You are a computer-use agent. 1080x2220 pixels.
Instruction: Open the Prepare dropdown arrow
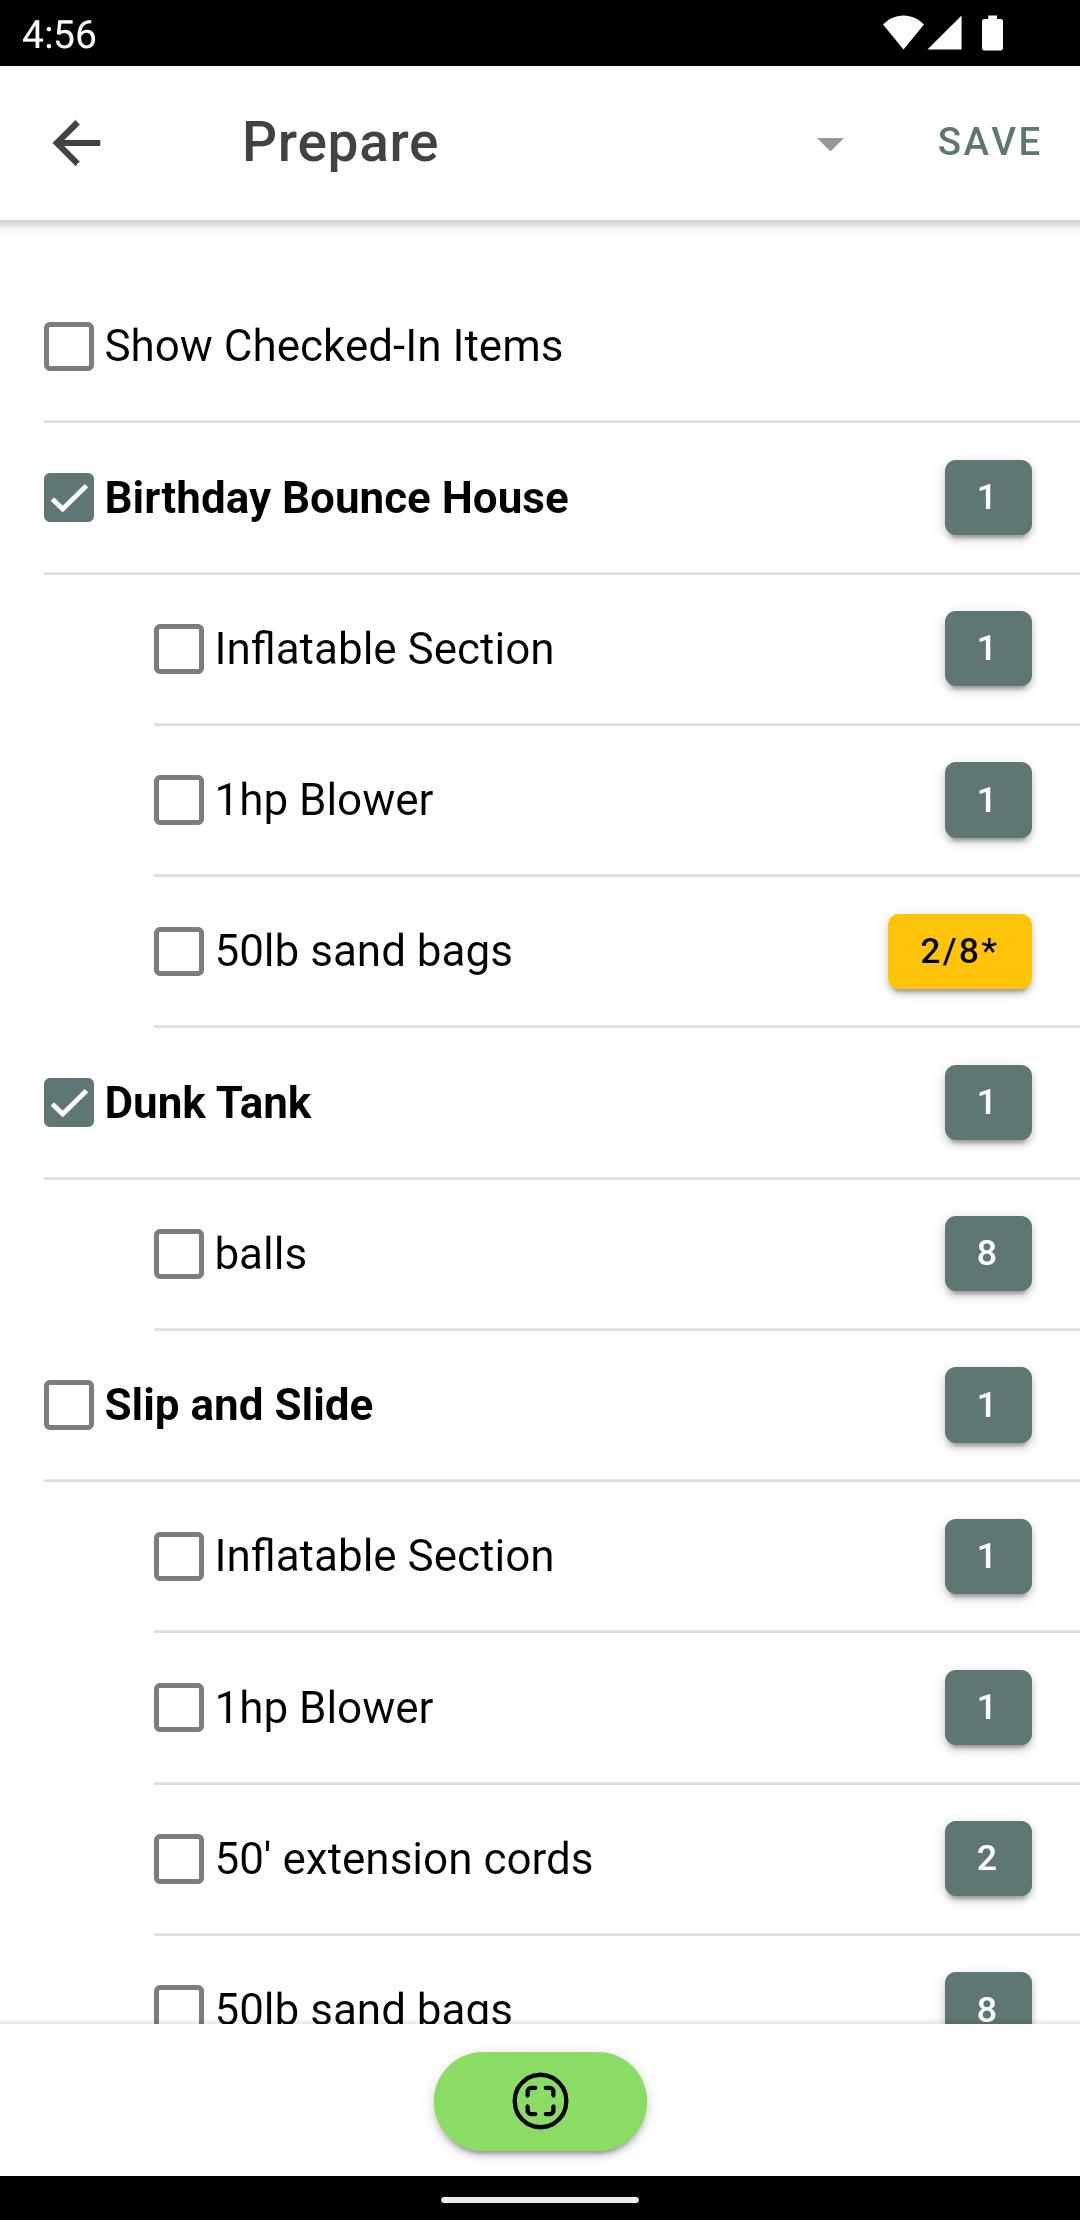click(x=830, y=144)
